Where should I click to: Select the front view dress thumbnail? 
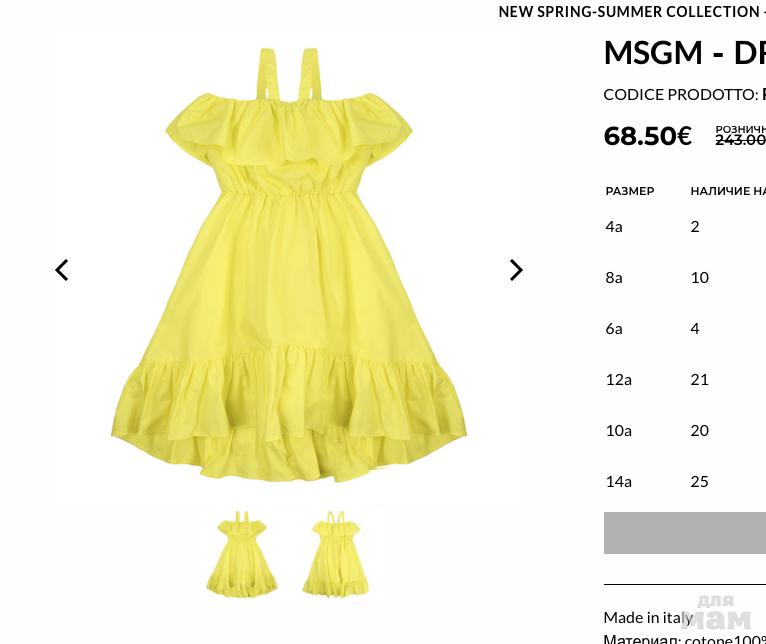[242, 554]
